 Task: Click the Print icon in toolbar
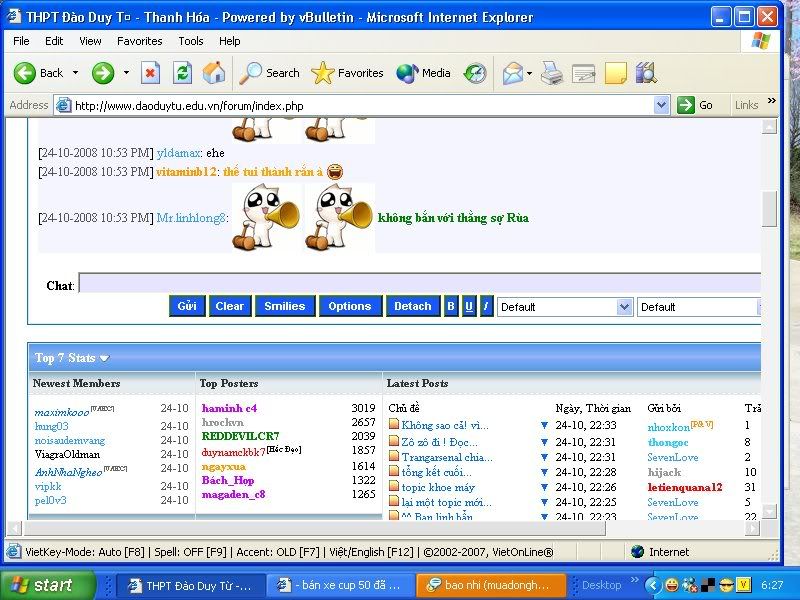[551, 73]
